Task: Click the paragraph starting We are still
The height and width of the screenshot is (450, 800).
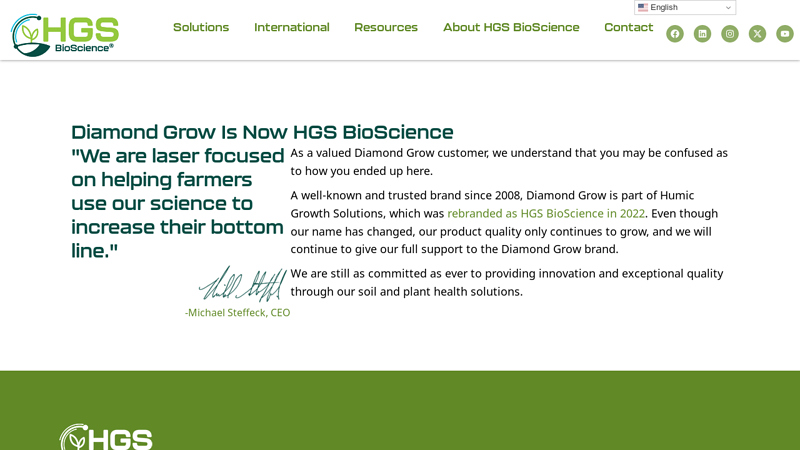Action: click(507, 282)
